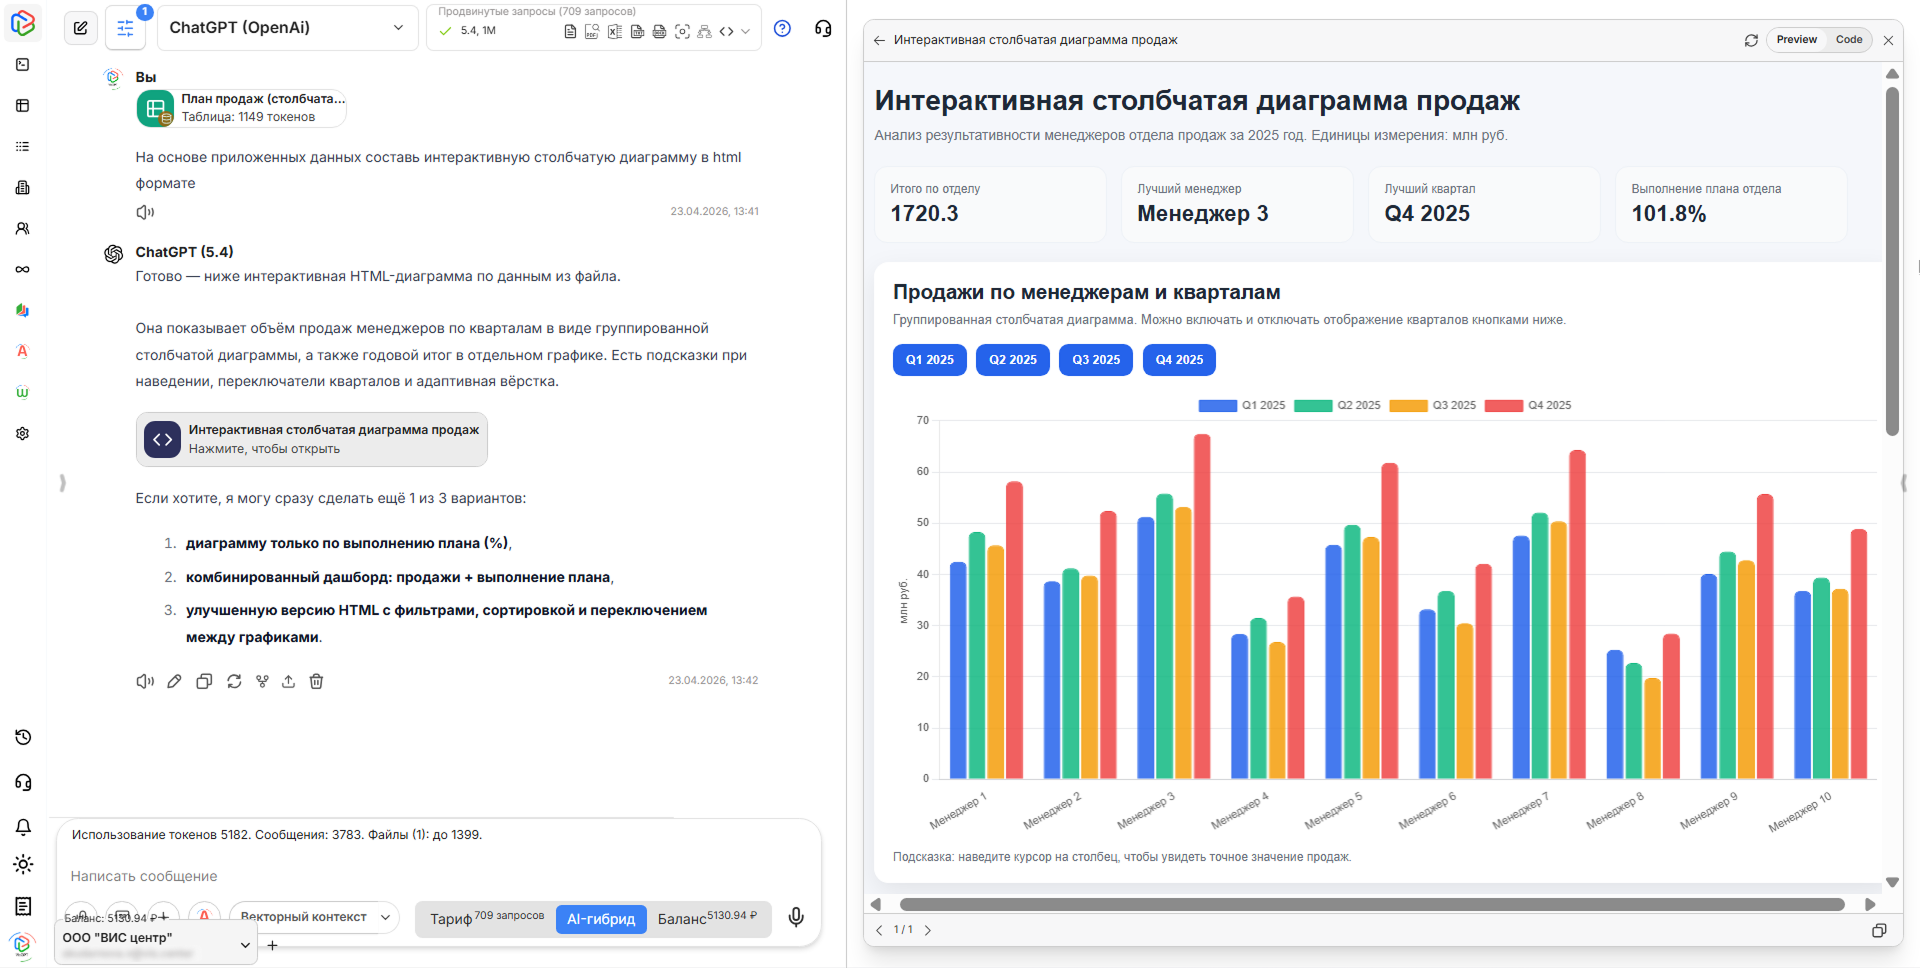Screen dimensions: 1920x968
Task: Select the Excel export icon in the toolbar
Action: [614, 31]
